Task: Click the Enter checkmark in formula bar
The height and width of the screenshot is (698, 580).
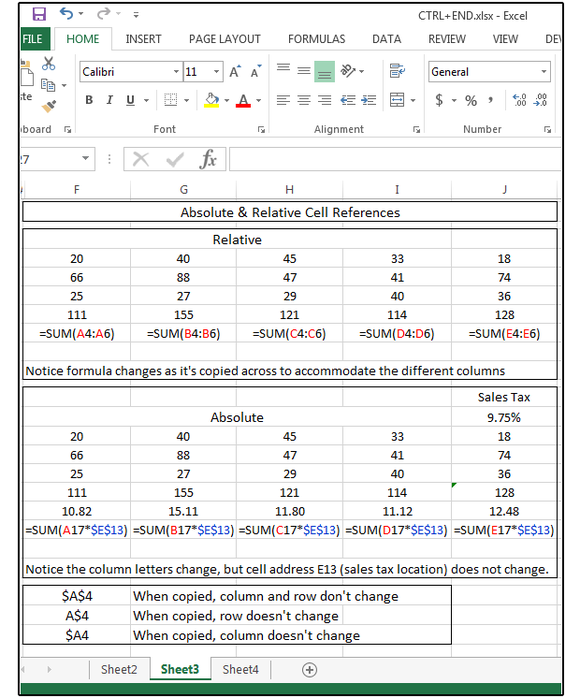Action: point(174,159)
